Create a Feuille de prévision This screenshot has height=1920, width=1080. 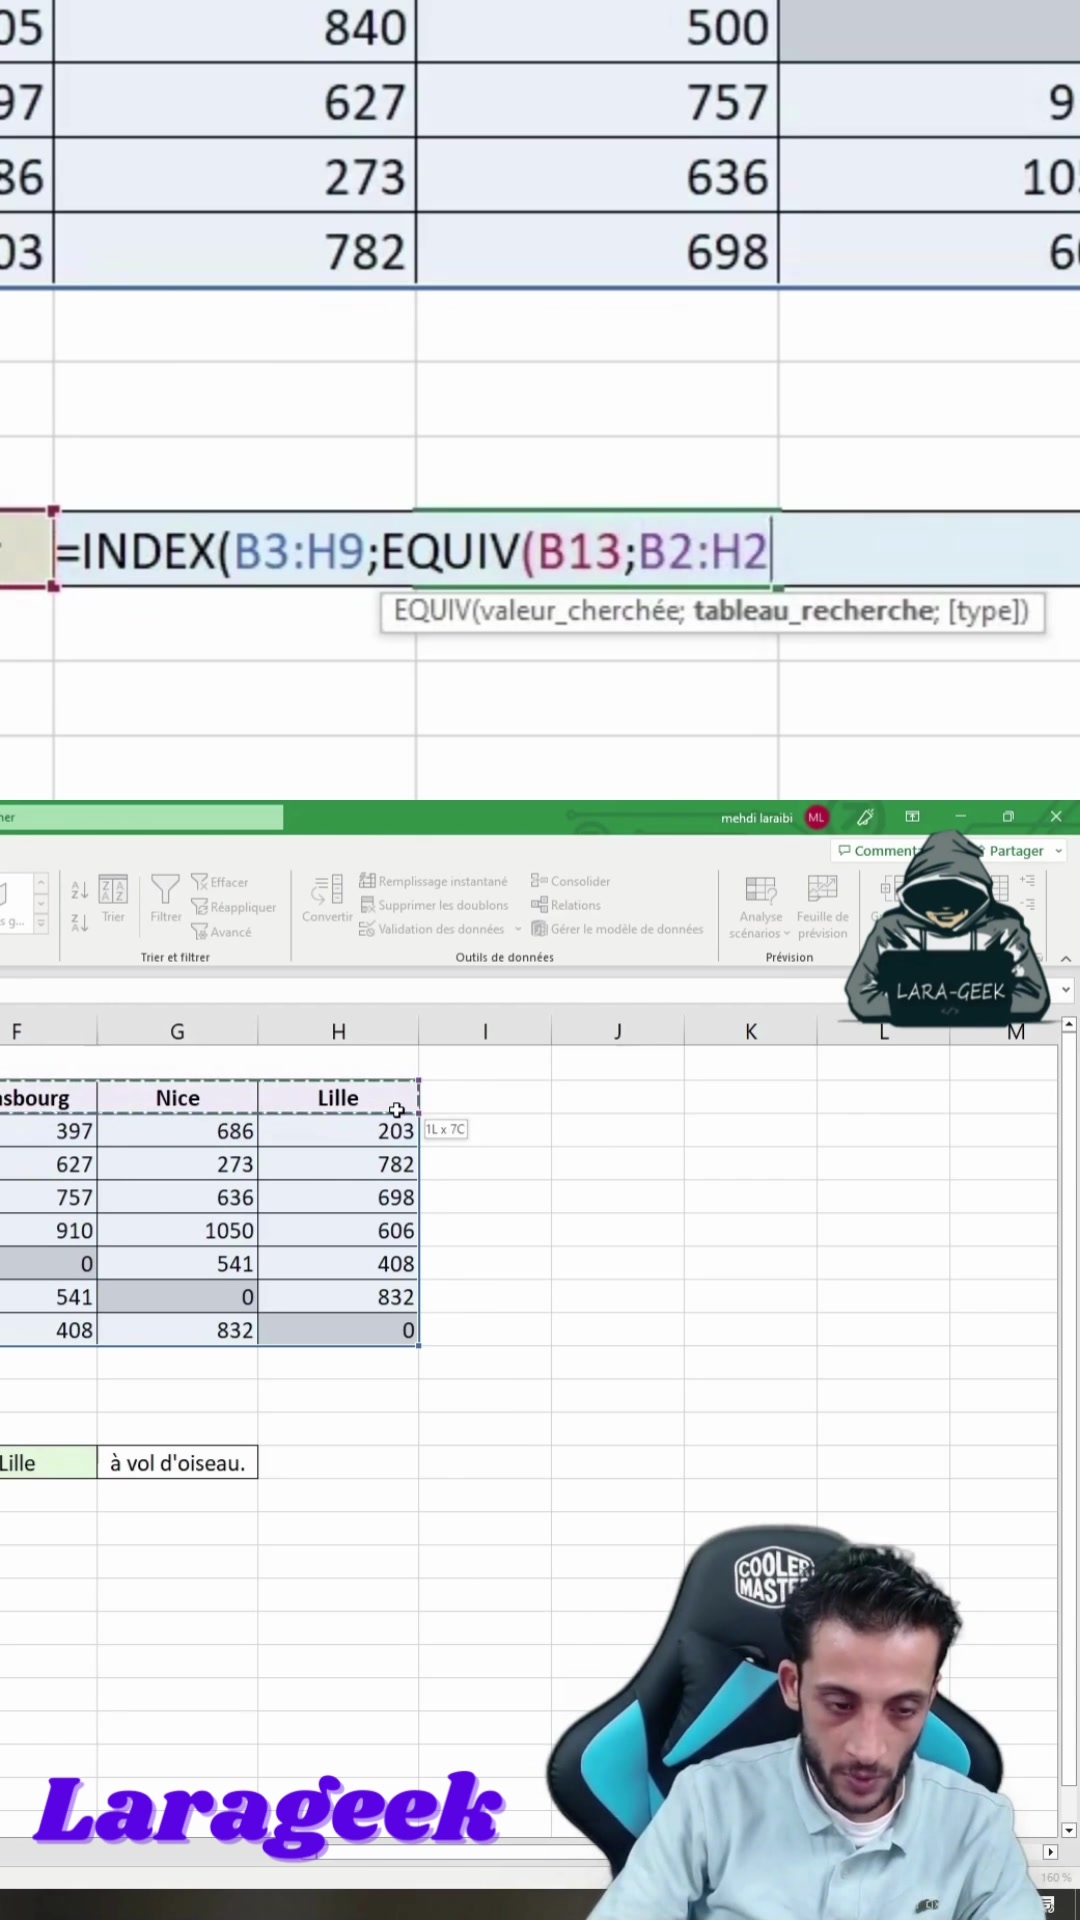click(823, 908)
